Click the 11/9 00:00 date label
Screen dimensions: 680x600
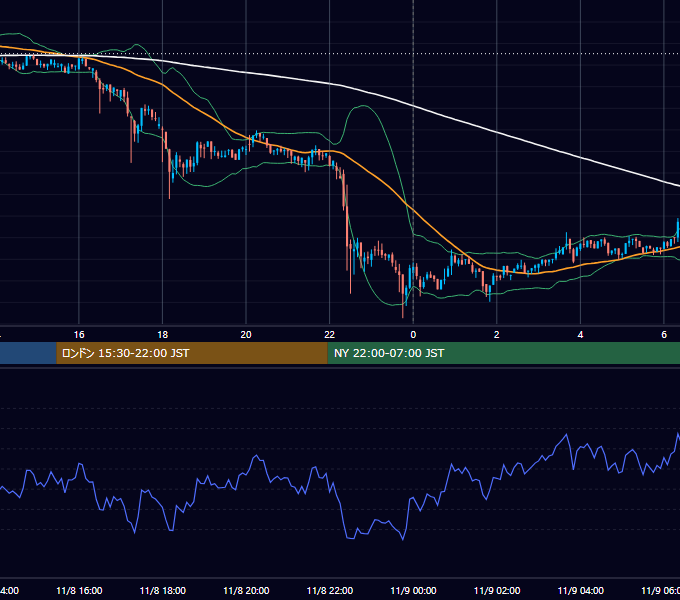[x=413, y=591]
